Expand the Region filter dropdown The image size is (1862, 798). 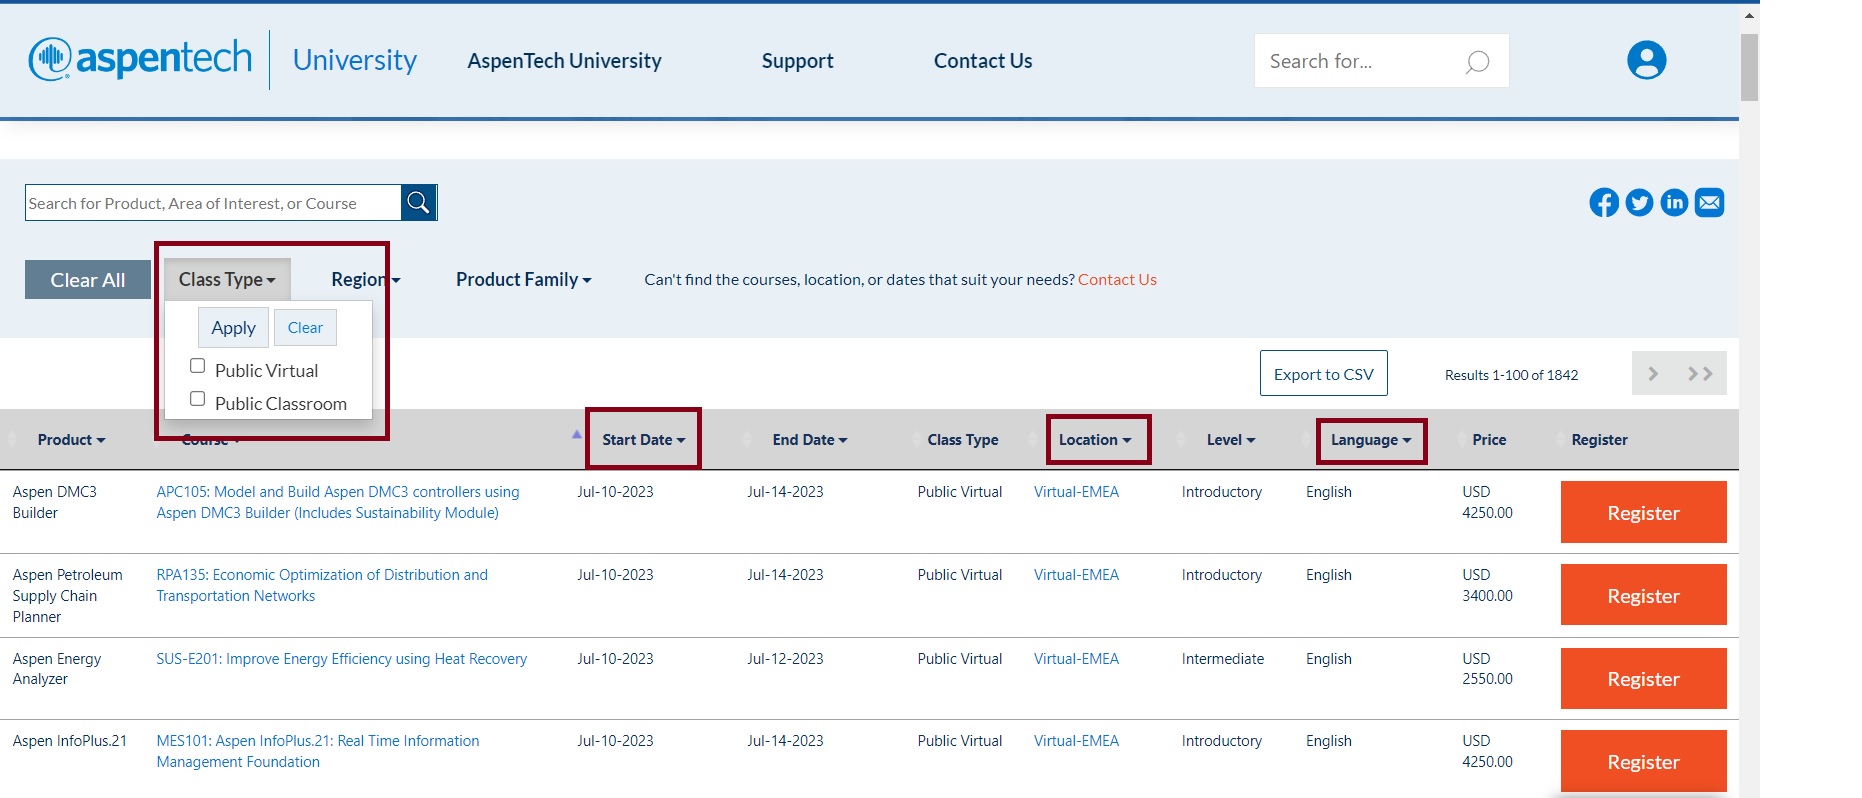365,280
